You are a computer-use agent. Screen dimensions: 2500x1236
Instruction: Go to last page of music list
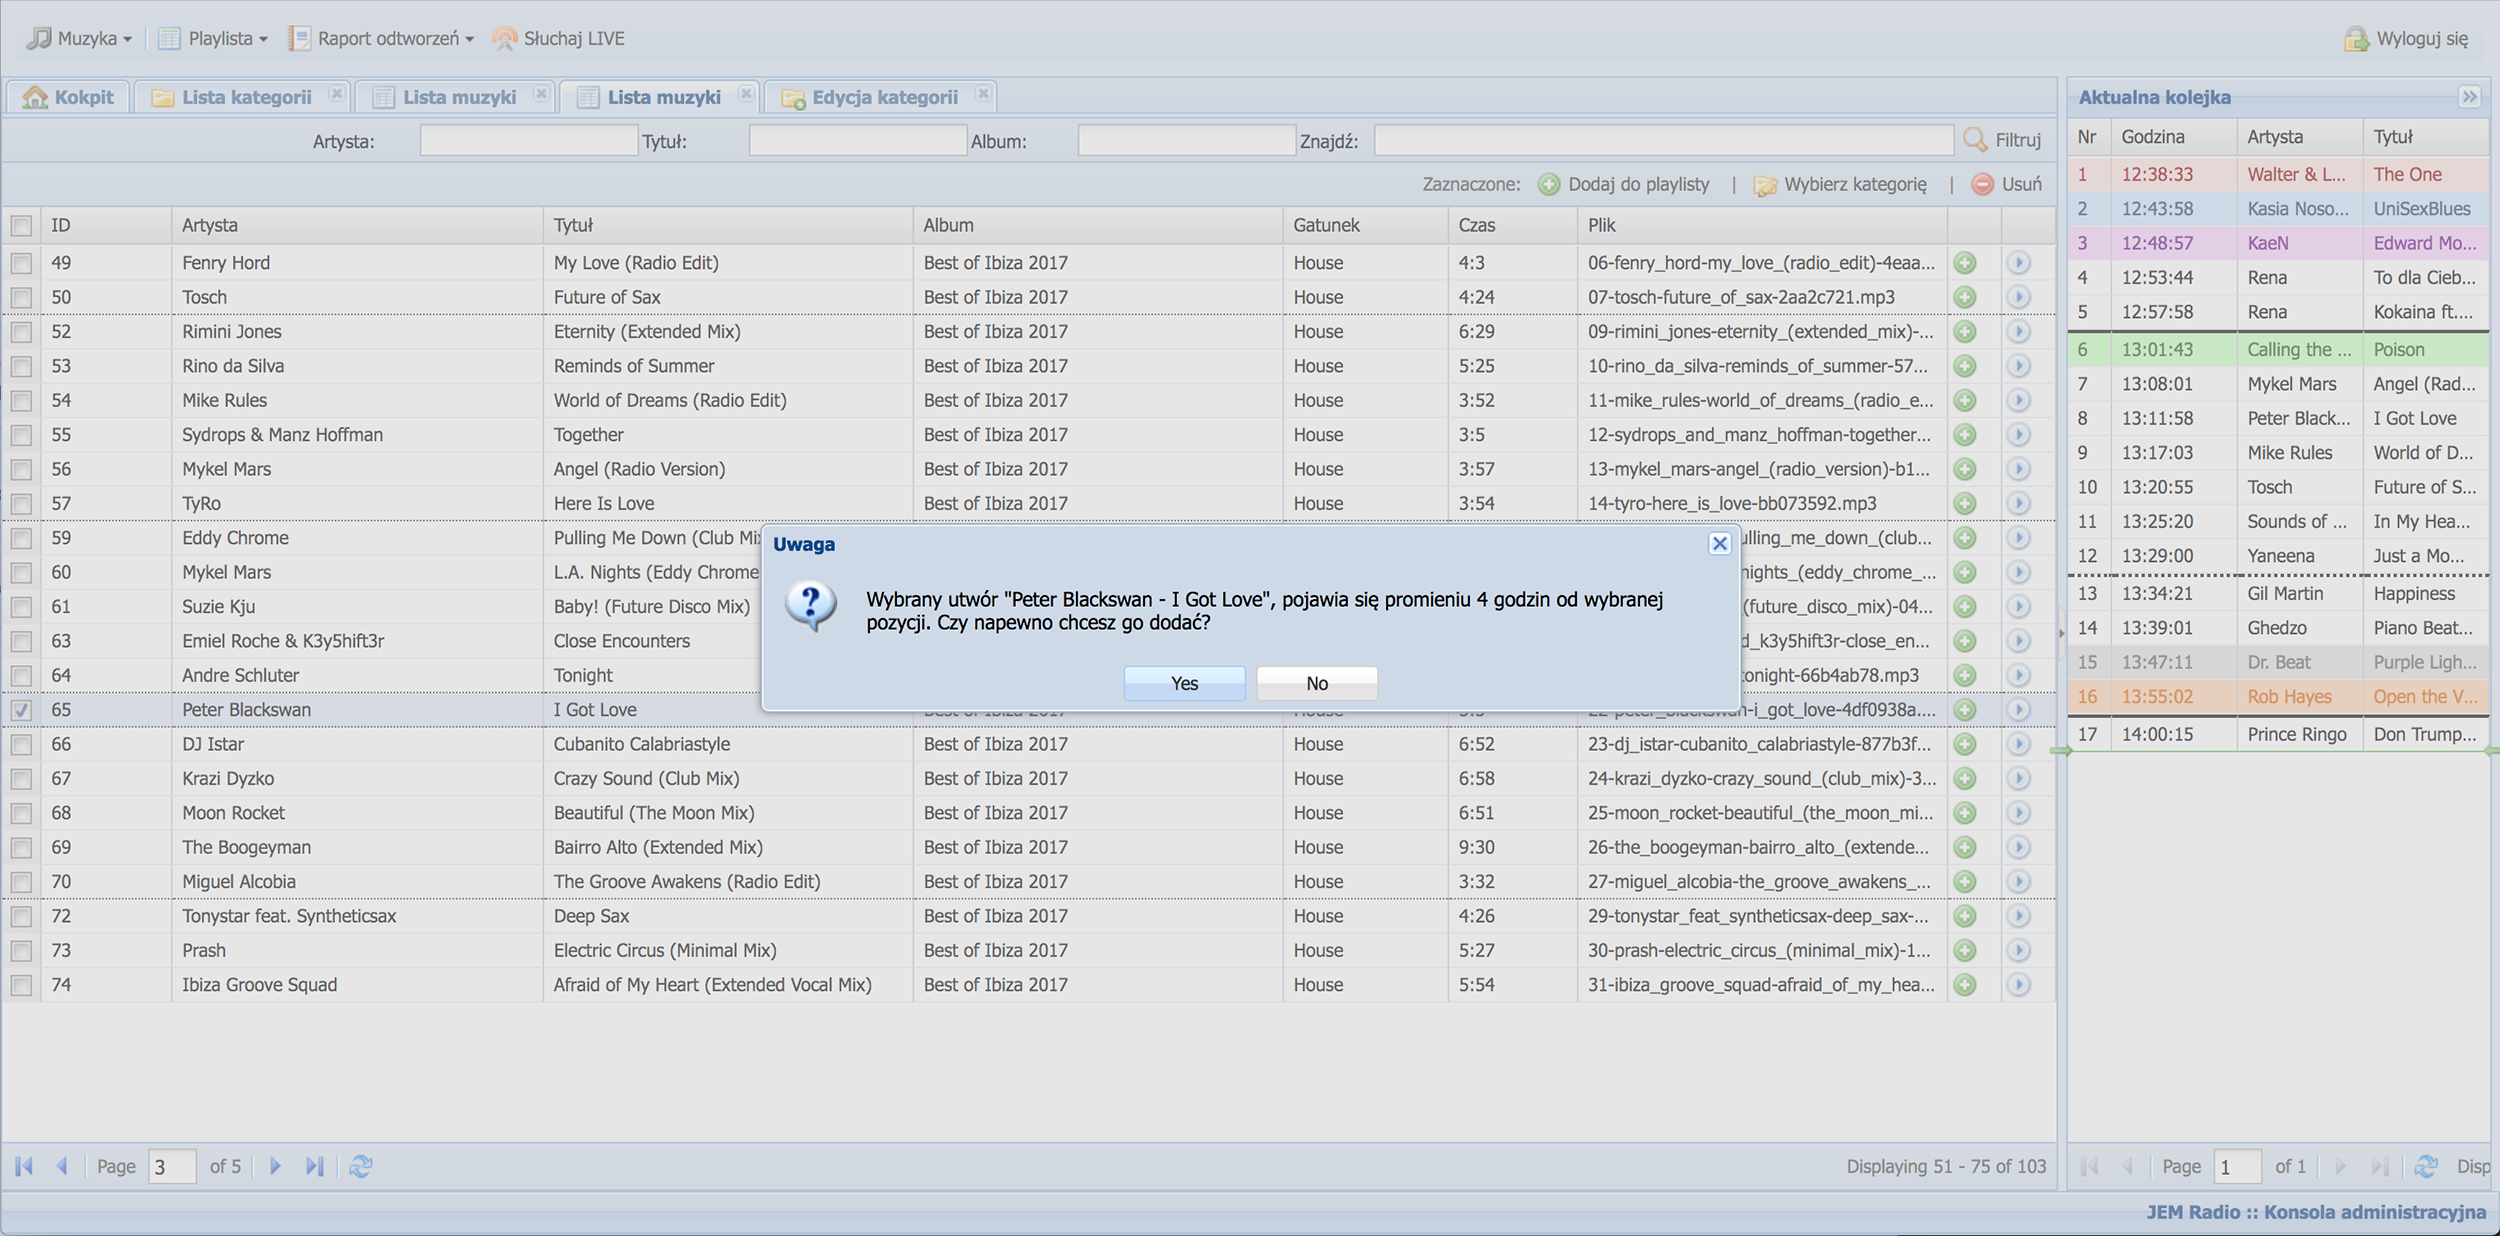(315, 1166)
